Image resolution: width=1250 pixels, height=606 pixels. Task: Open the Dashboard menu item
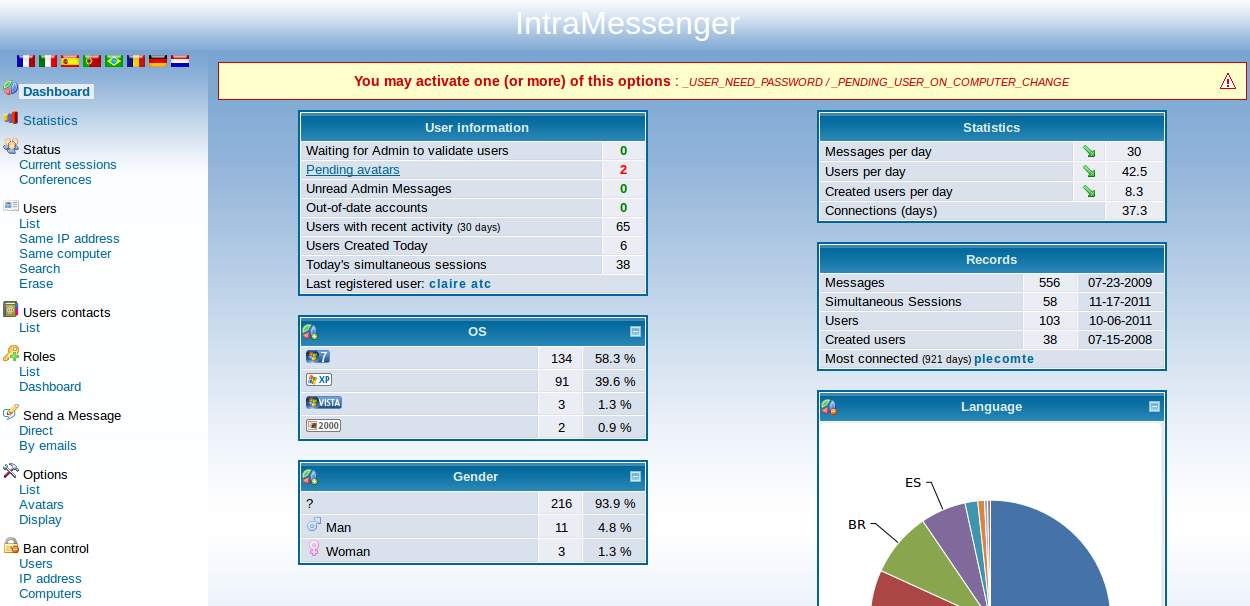coord(57,91)
